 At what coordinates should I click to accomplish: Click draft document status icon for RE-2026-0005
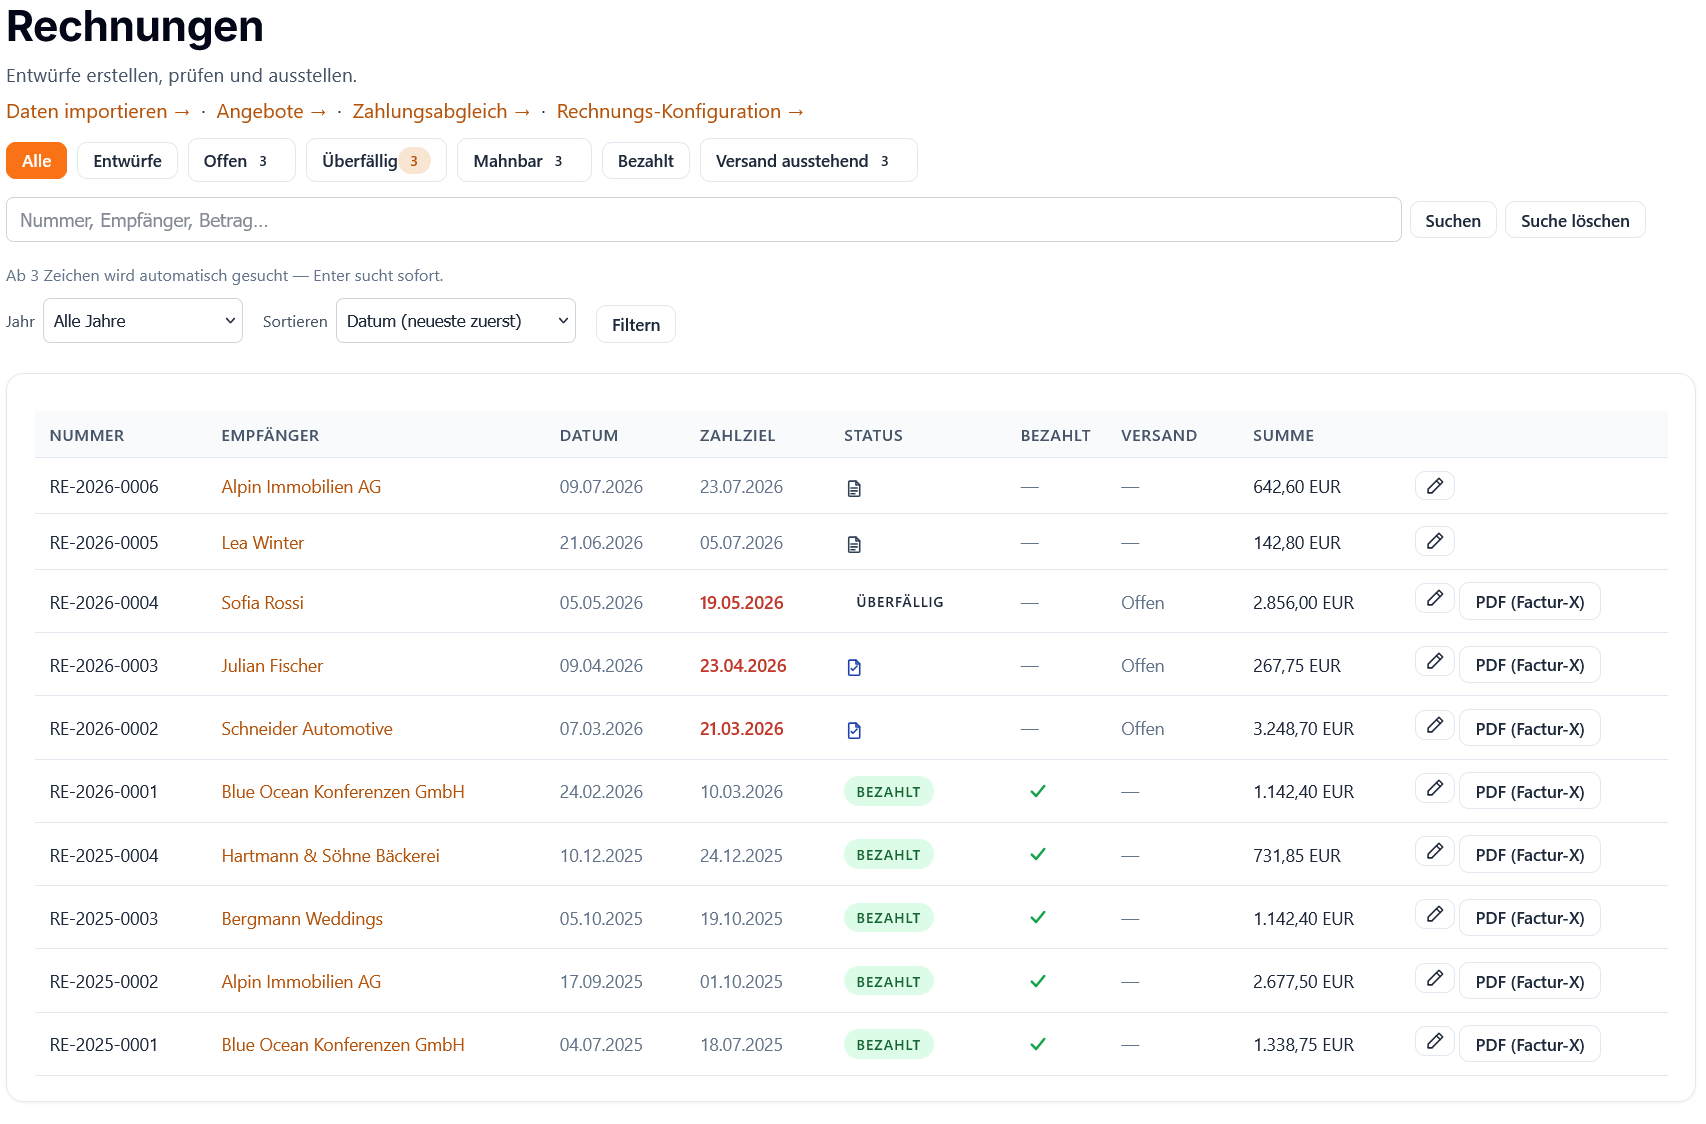point(854,544)
